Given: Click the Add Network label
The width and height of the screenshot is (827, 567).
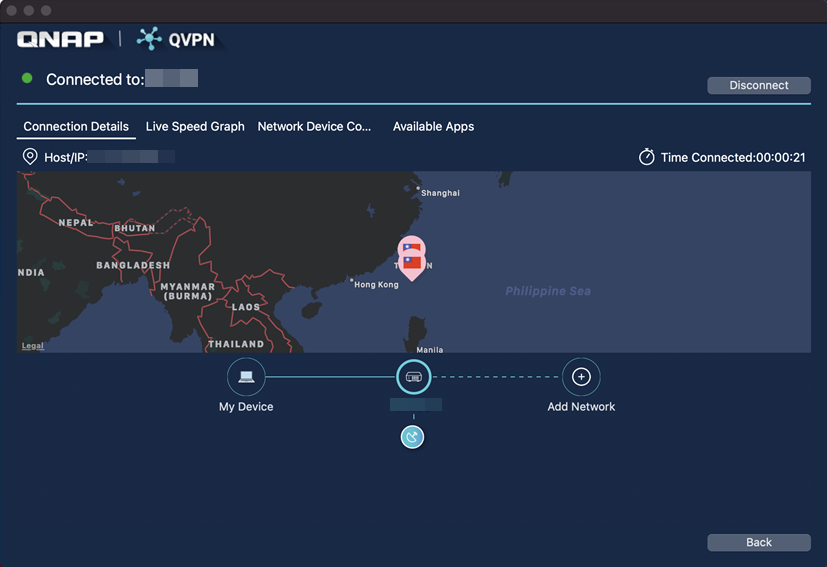Looking at the screenshot, I should tap(581, 407).
